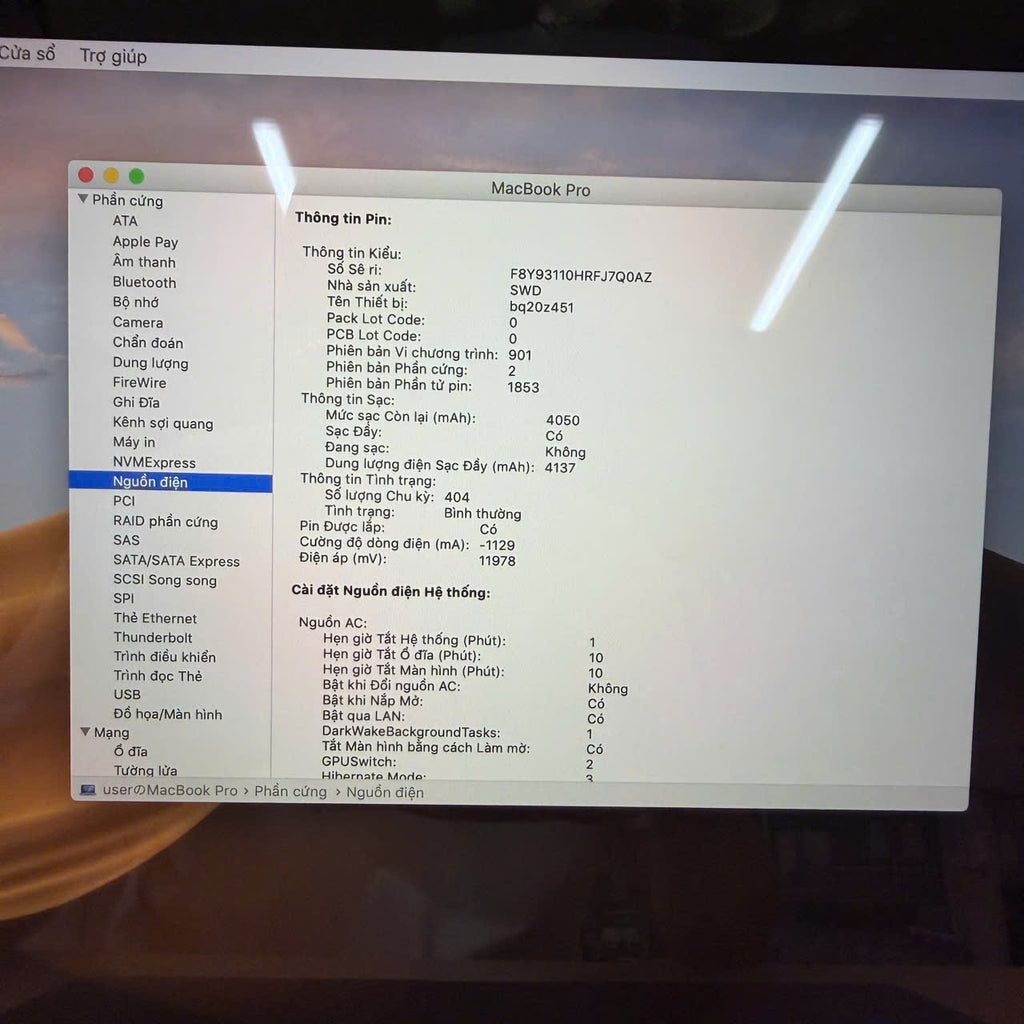
Task: Select SAS in the sidebar
Action: point(126,540)
